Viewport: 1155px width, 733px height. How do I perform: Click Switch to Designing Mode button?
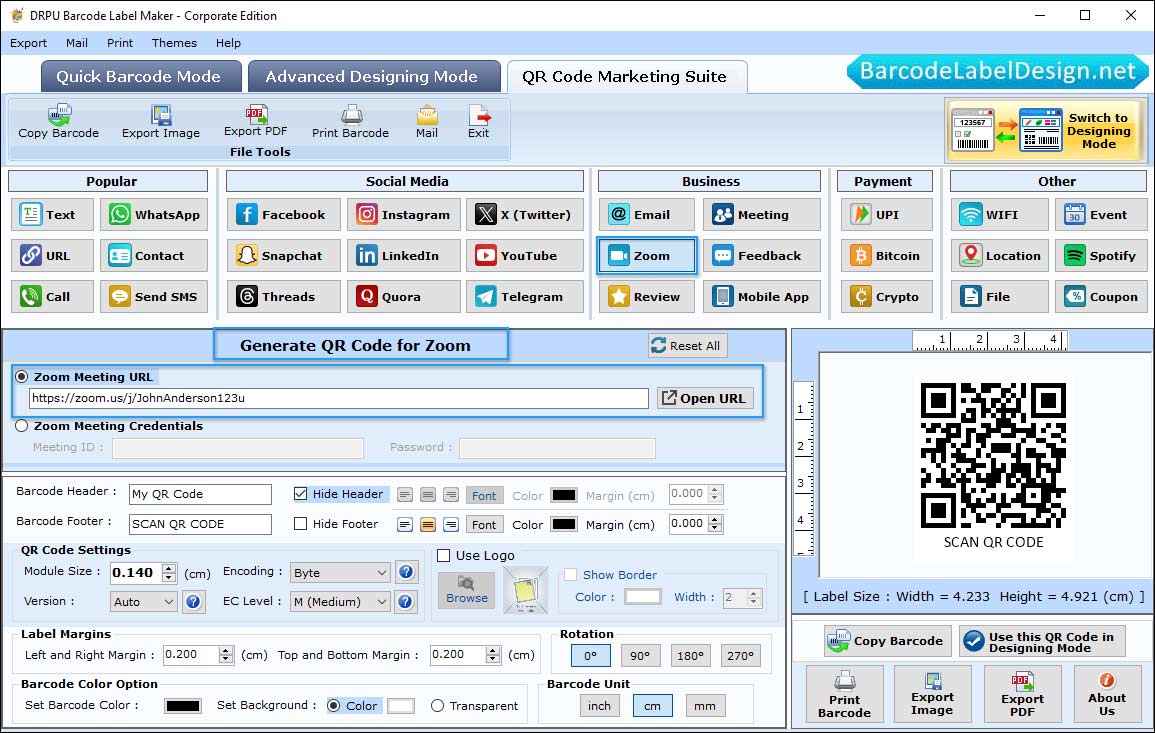[x=1043, y=131]
